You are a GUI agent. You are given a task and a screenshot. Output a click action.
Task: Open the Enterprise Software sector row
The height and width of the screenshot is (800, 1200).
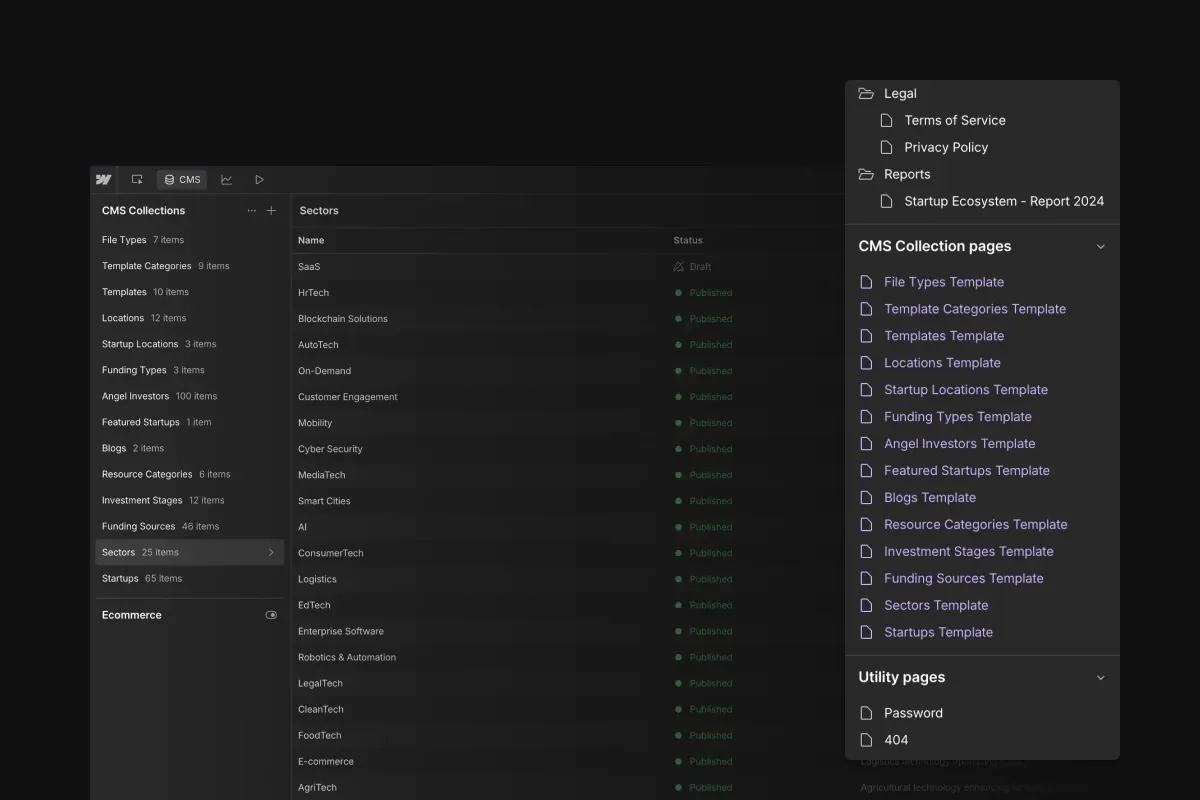click(x=568, y=631)
